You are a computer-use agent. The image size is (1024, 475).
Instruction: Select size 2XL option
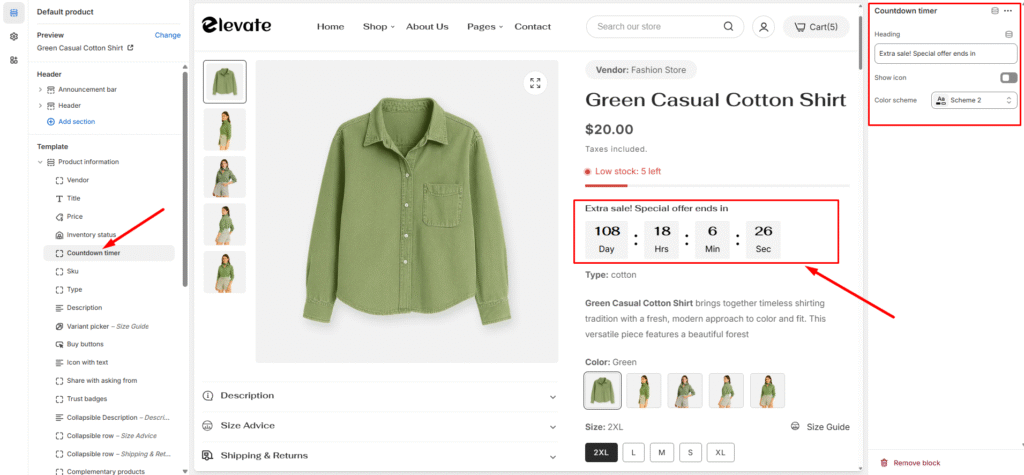(601, 453)
